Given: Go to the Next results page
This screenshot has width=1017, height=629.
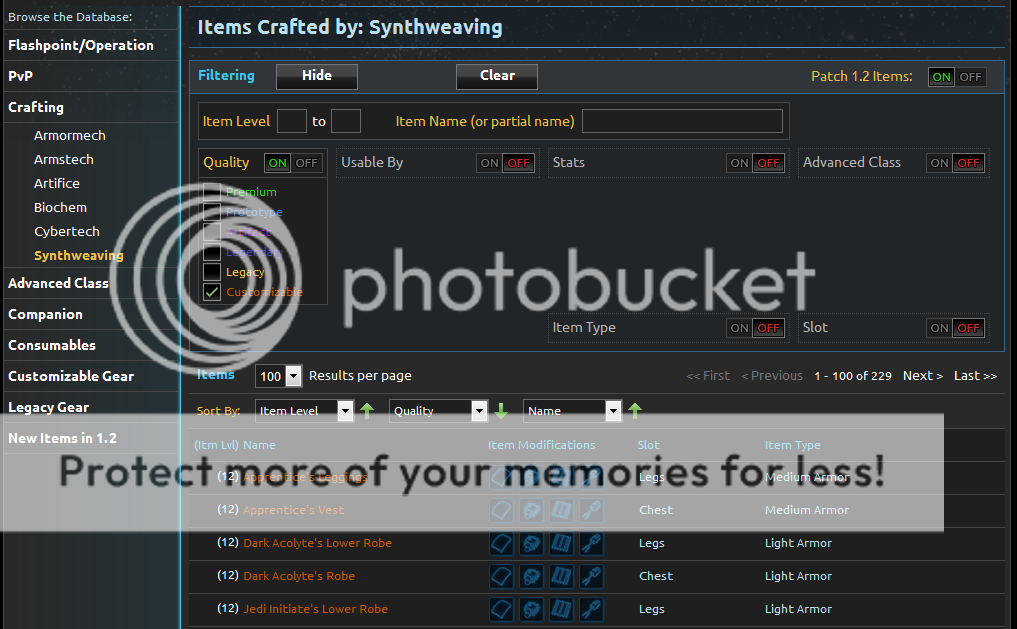Looking at the screenshot, I should pyautogui.click(x=922, y=375).
